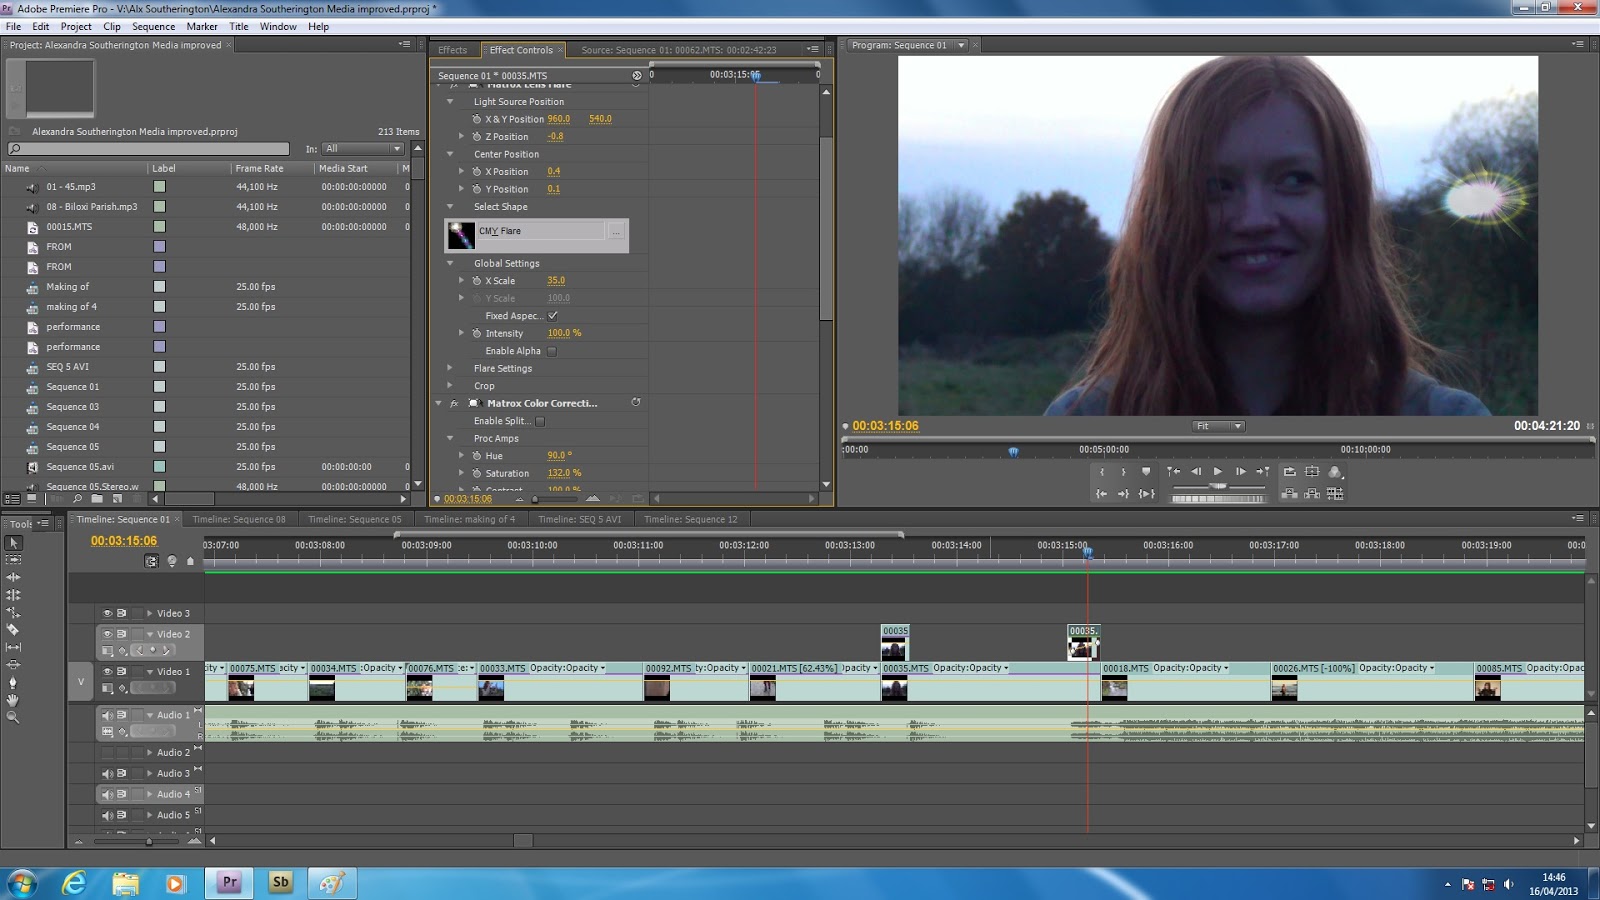Enable the Enable Alpha checkbox
The height and width of the screenshot is (900, 1600).
coord(552,351)
